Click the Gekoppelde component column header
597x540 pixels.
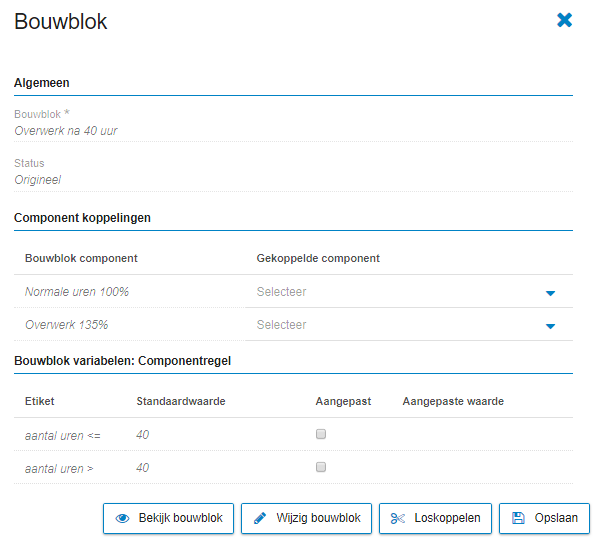(318, 258)
